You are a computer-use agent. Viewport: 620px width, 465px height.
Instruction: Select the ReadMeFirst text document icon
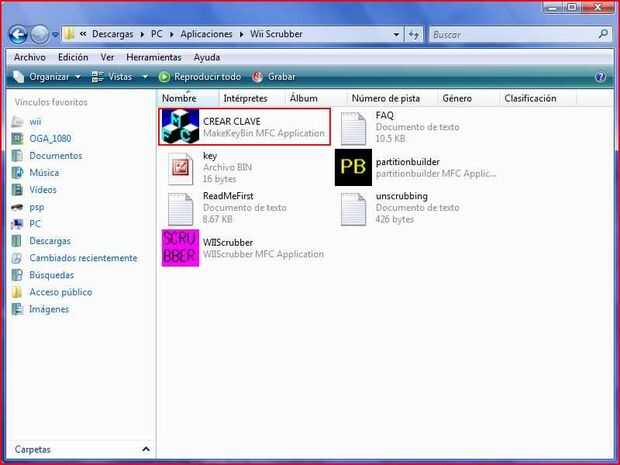click(x=181, y=209)
